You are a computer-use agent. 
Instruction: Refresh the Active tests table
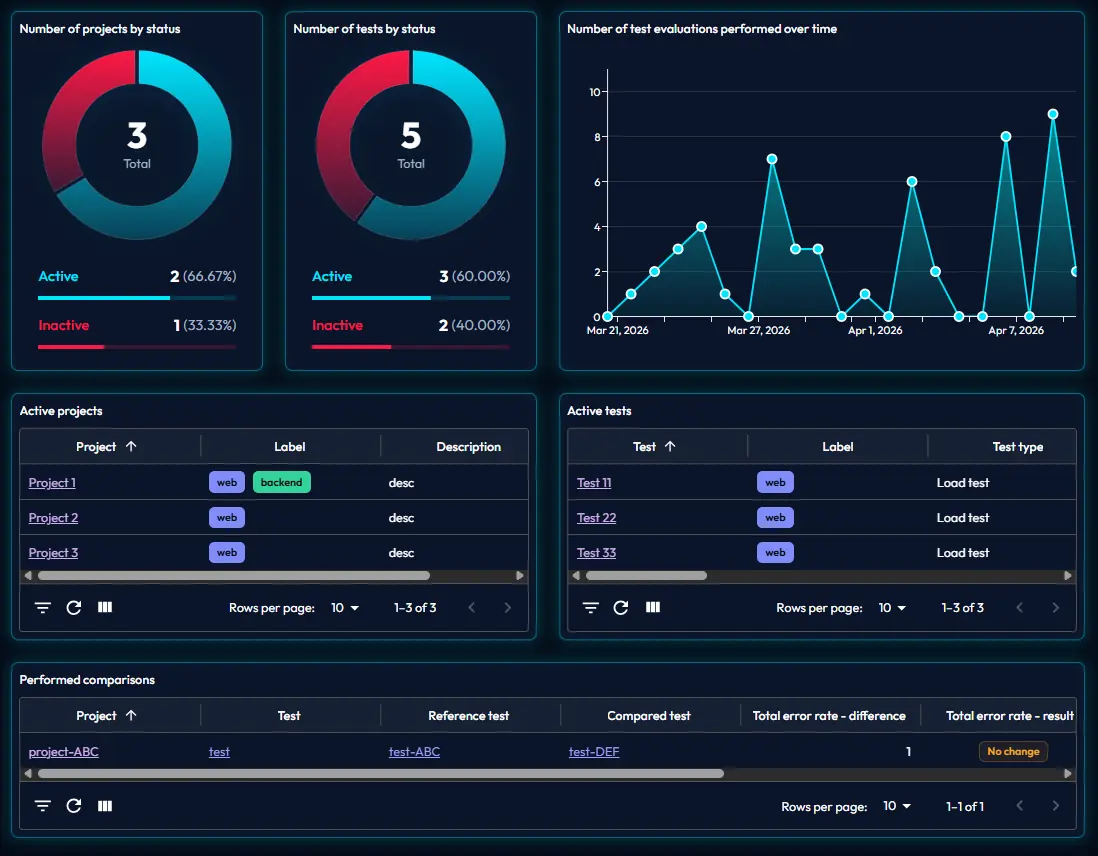coord(621,607)
